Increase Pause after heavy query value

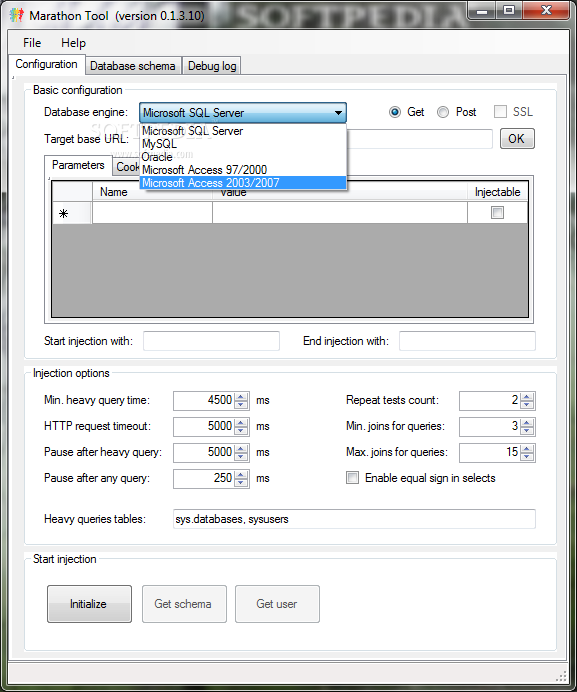click(x=241, y=448)
